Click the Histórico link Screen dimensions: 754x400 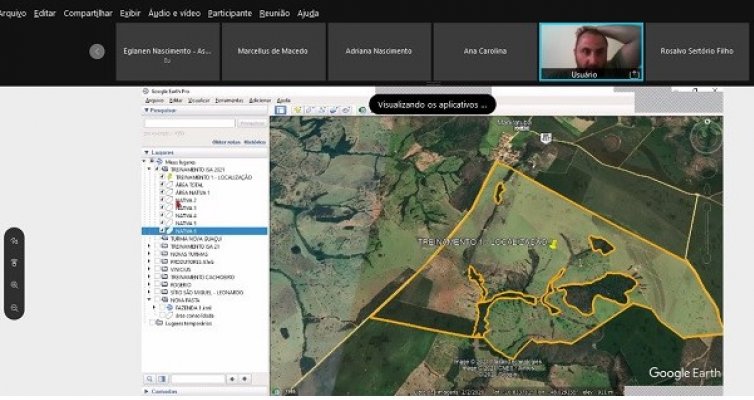[255, 142]
